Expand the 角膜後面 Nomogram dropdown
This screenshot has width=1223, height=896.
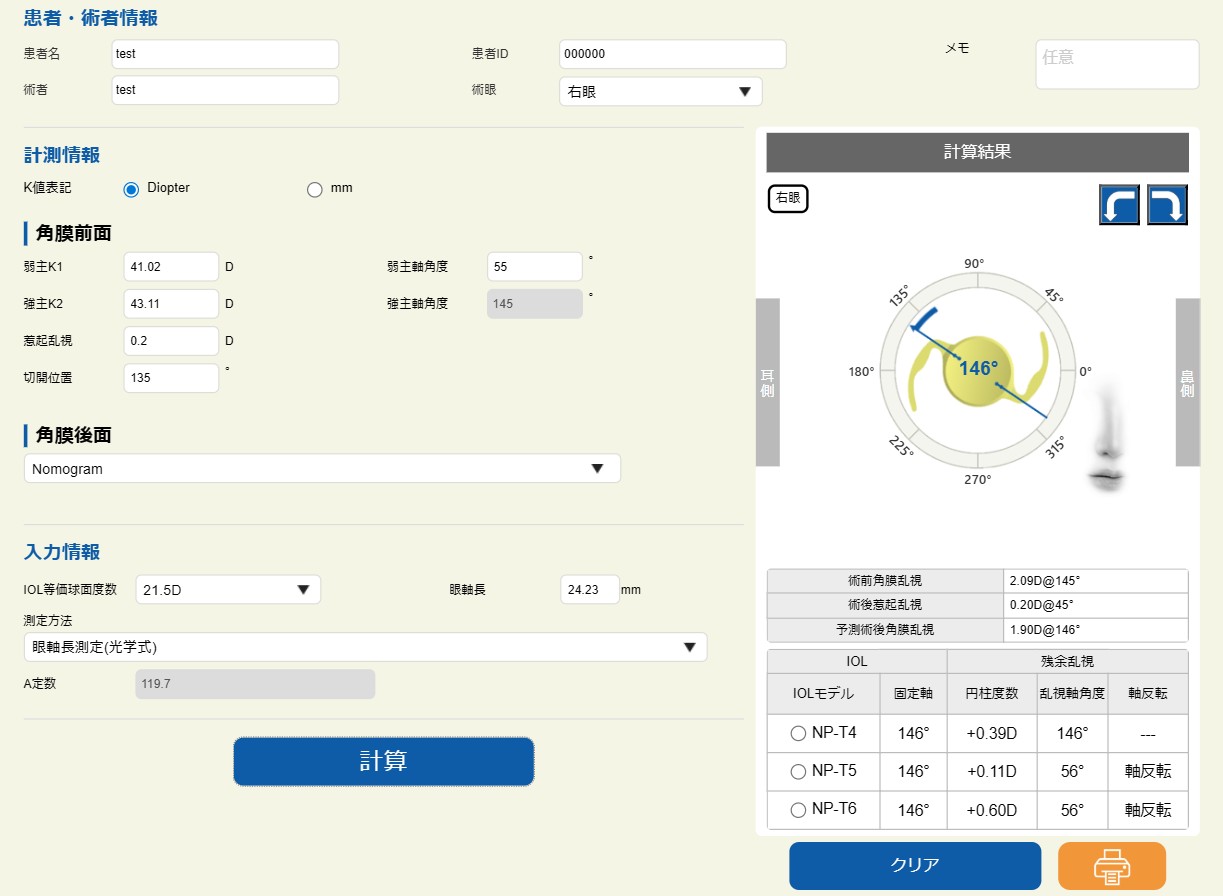click(322, 468)
